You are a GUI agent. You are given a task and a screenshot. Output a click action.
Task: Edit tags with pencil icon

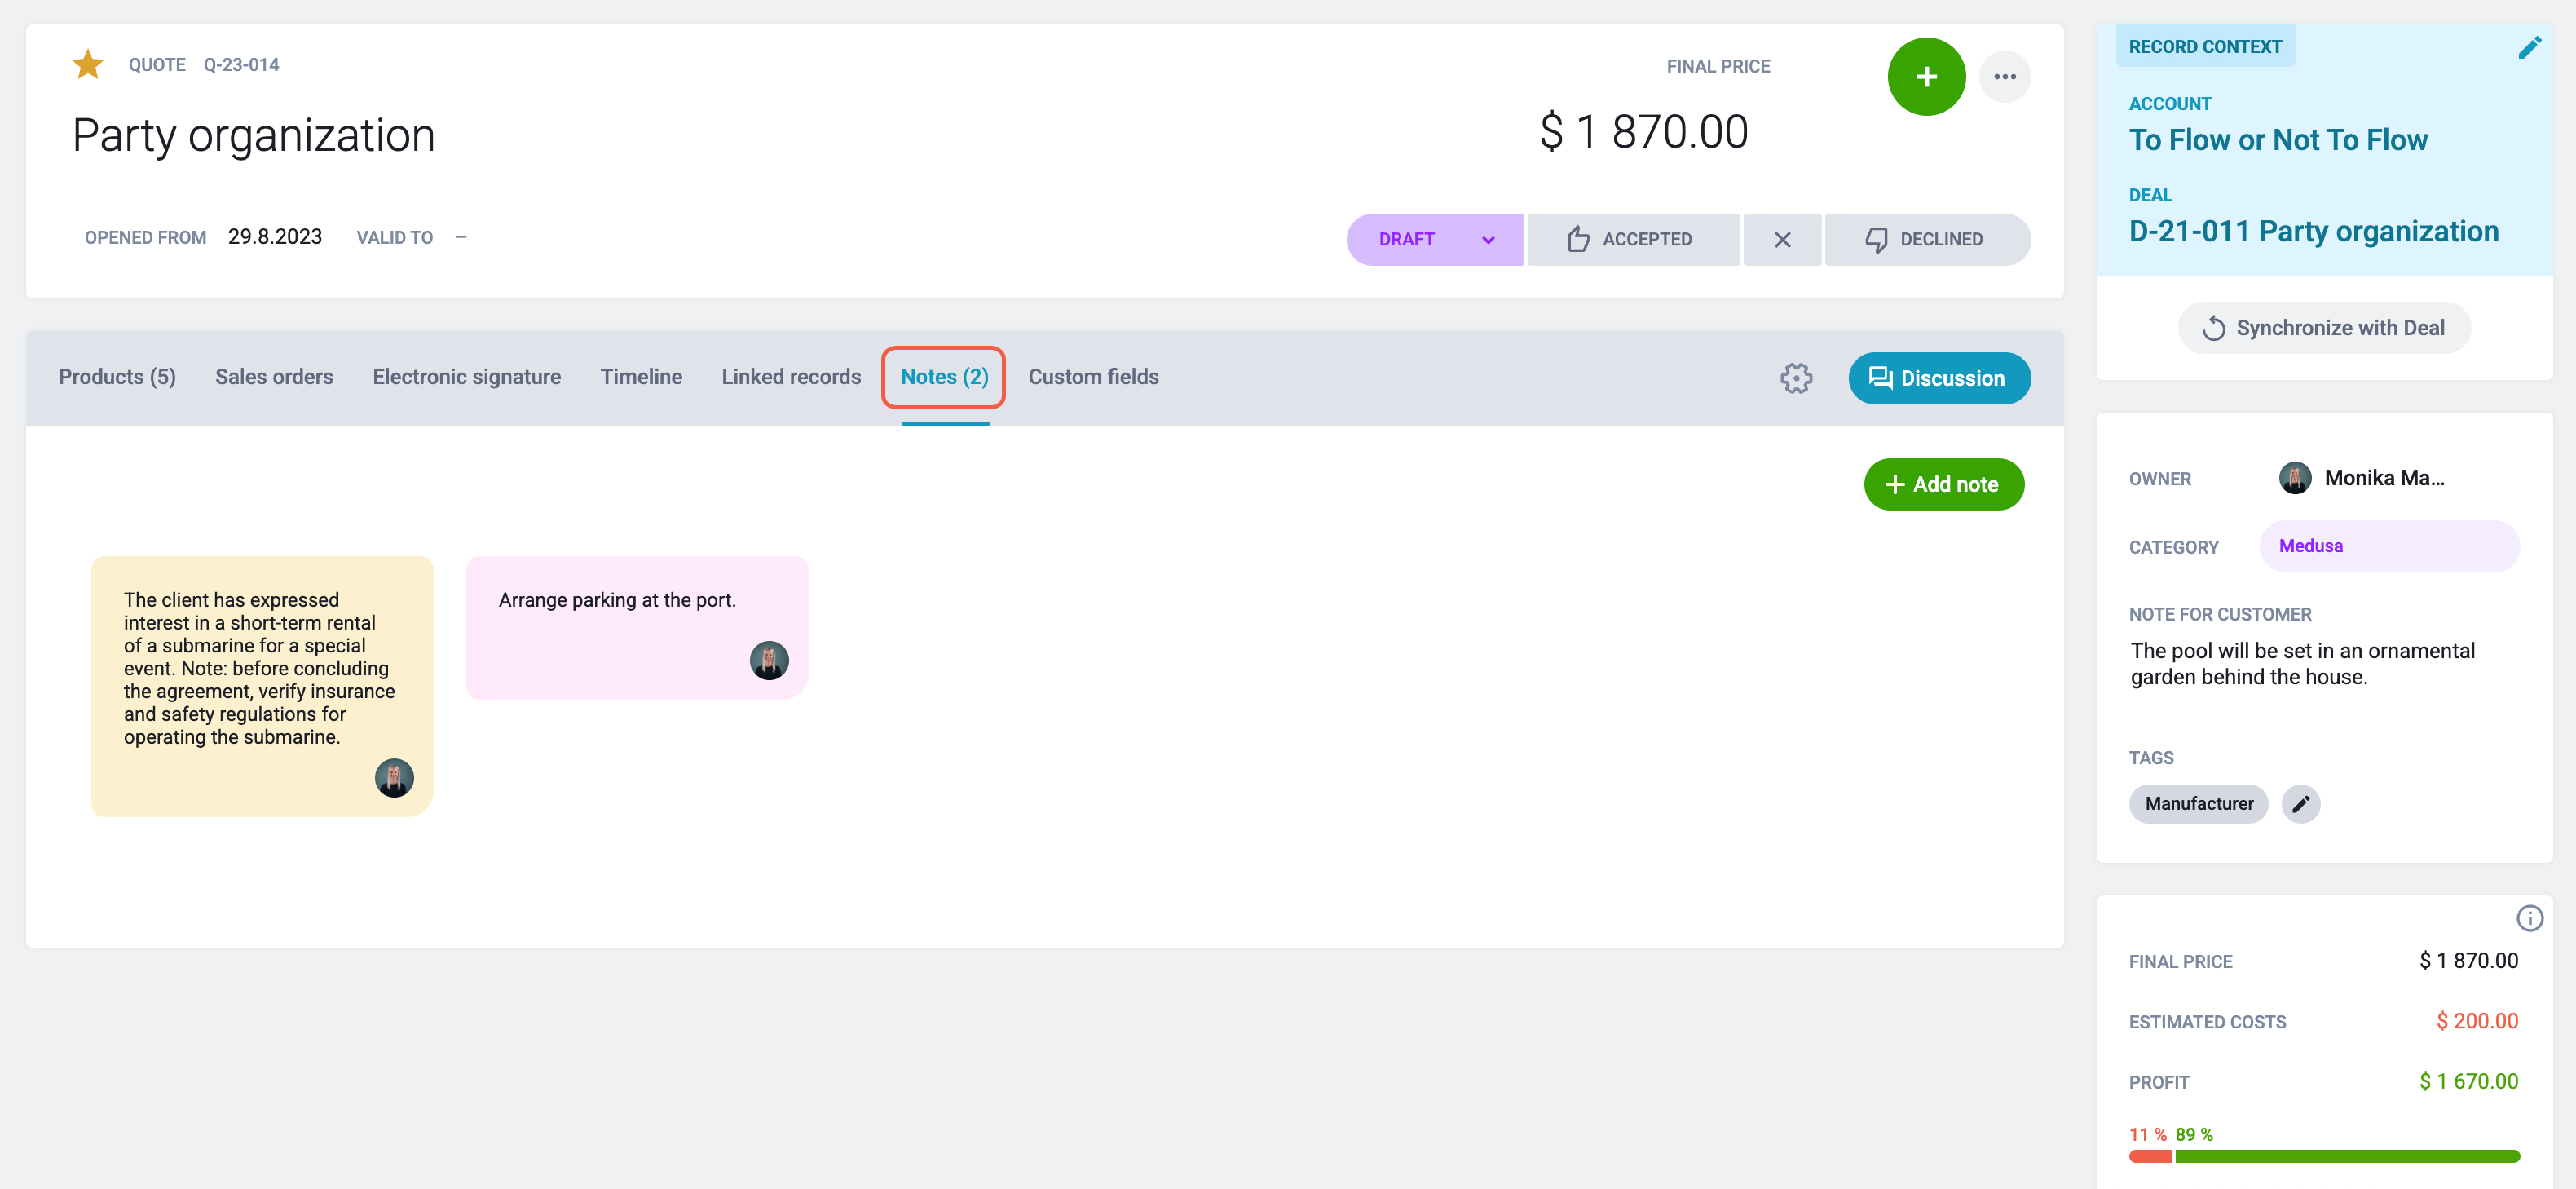pos(2300,804)
